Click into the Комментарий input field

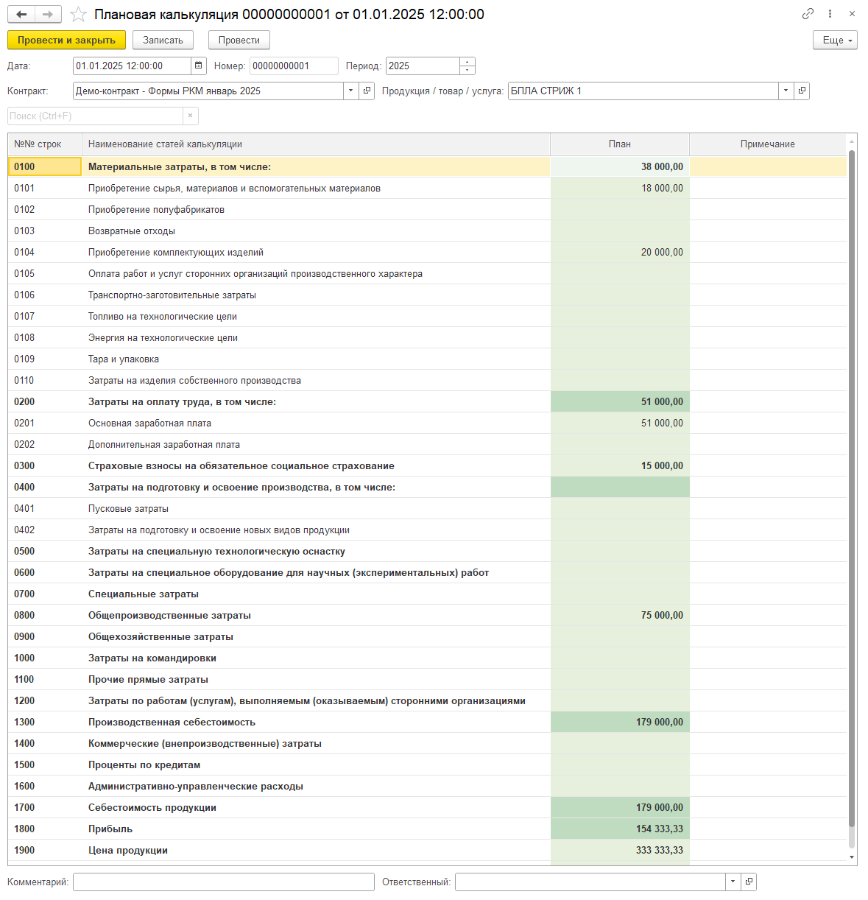pos(223,882)
